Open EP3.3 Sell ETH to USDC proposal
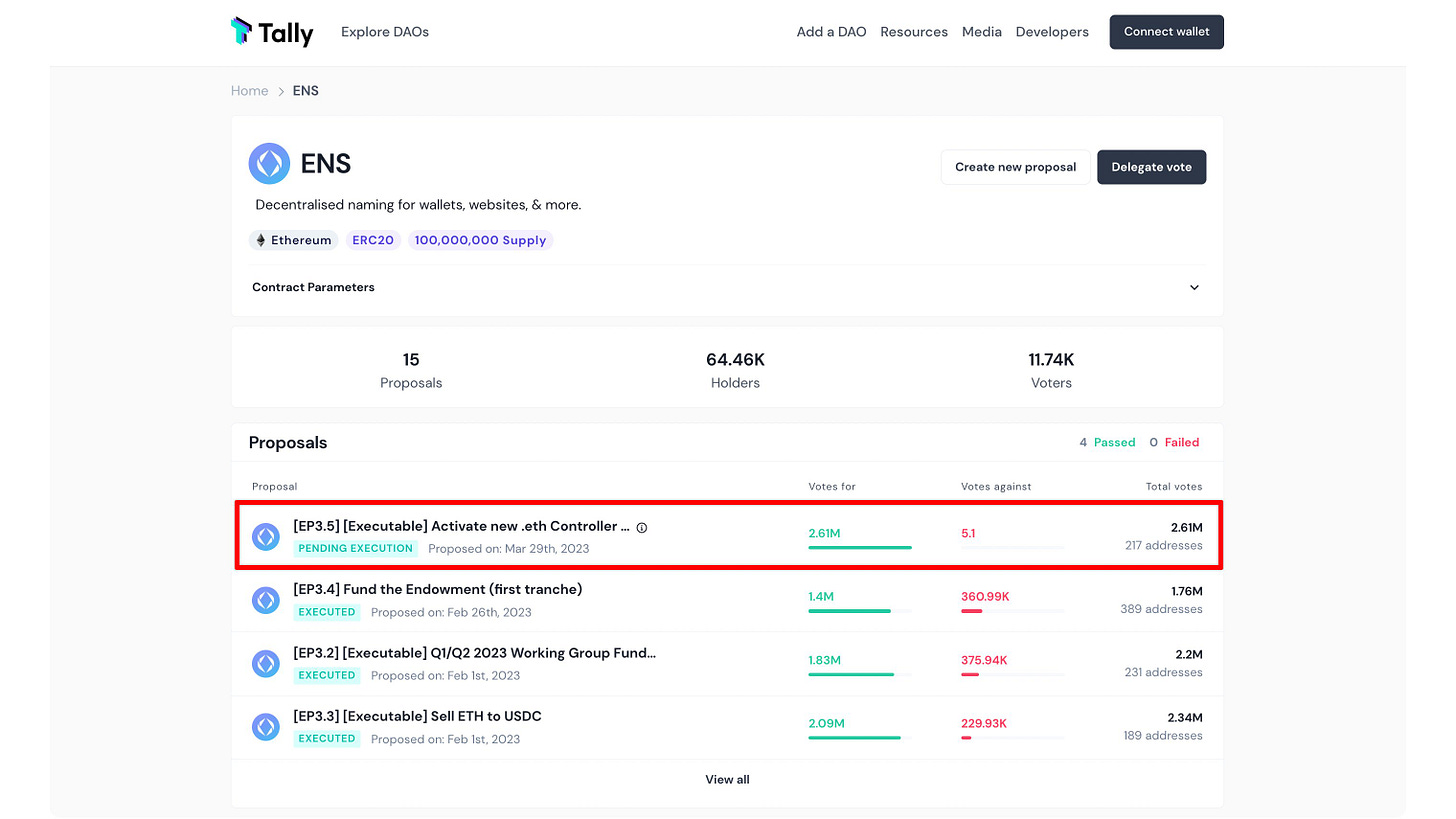The width and height of the screenshot is (1456, 819). click(x=418, y=716)
